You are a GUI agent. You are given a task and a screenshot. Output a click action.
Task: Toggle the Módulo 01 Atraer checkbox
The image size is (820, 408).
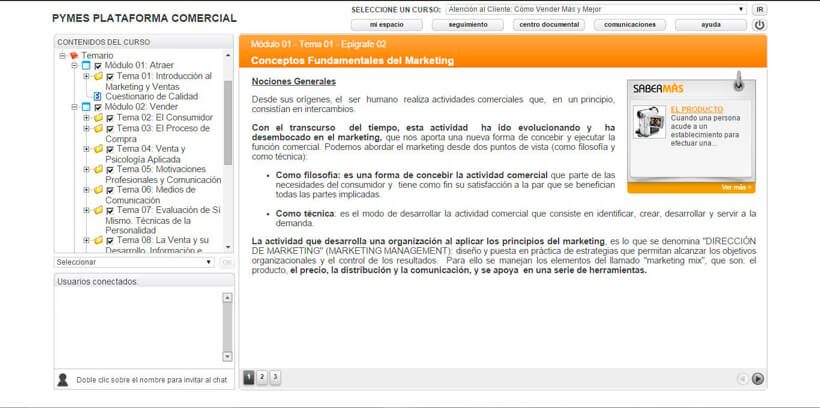98,66
